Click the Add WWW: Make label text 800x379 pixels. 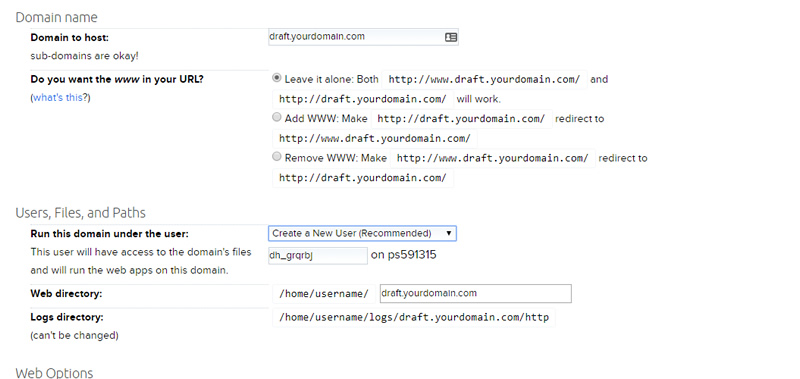tap(326, 118)
